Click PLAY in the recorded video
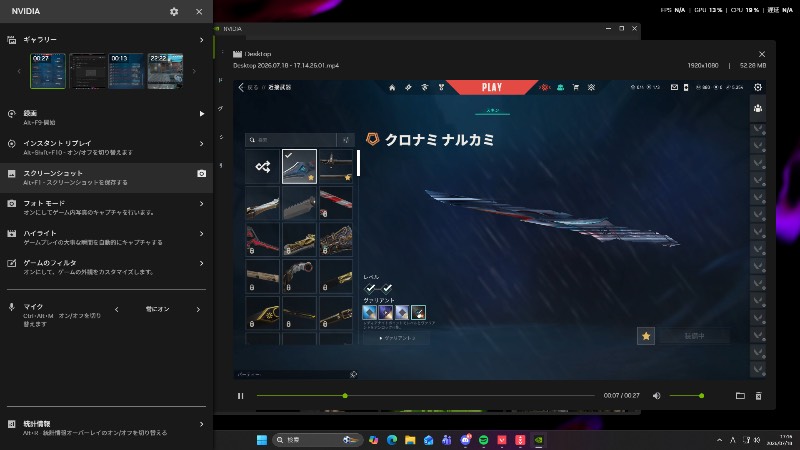 click(x=492, y=87)
